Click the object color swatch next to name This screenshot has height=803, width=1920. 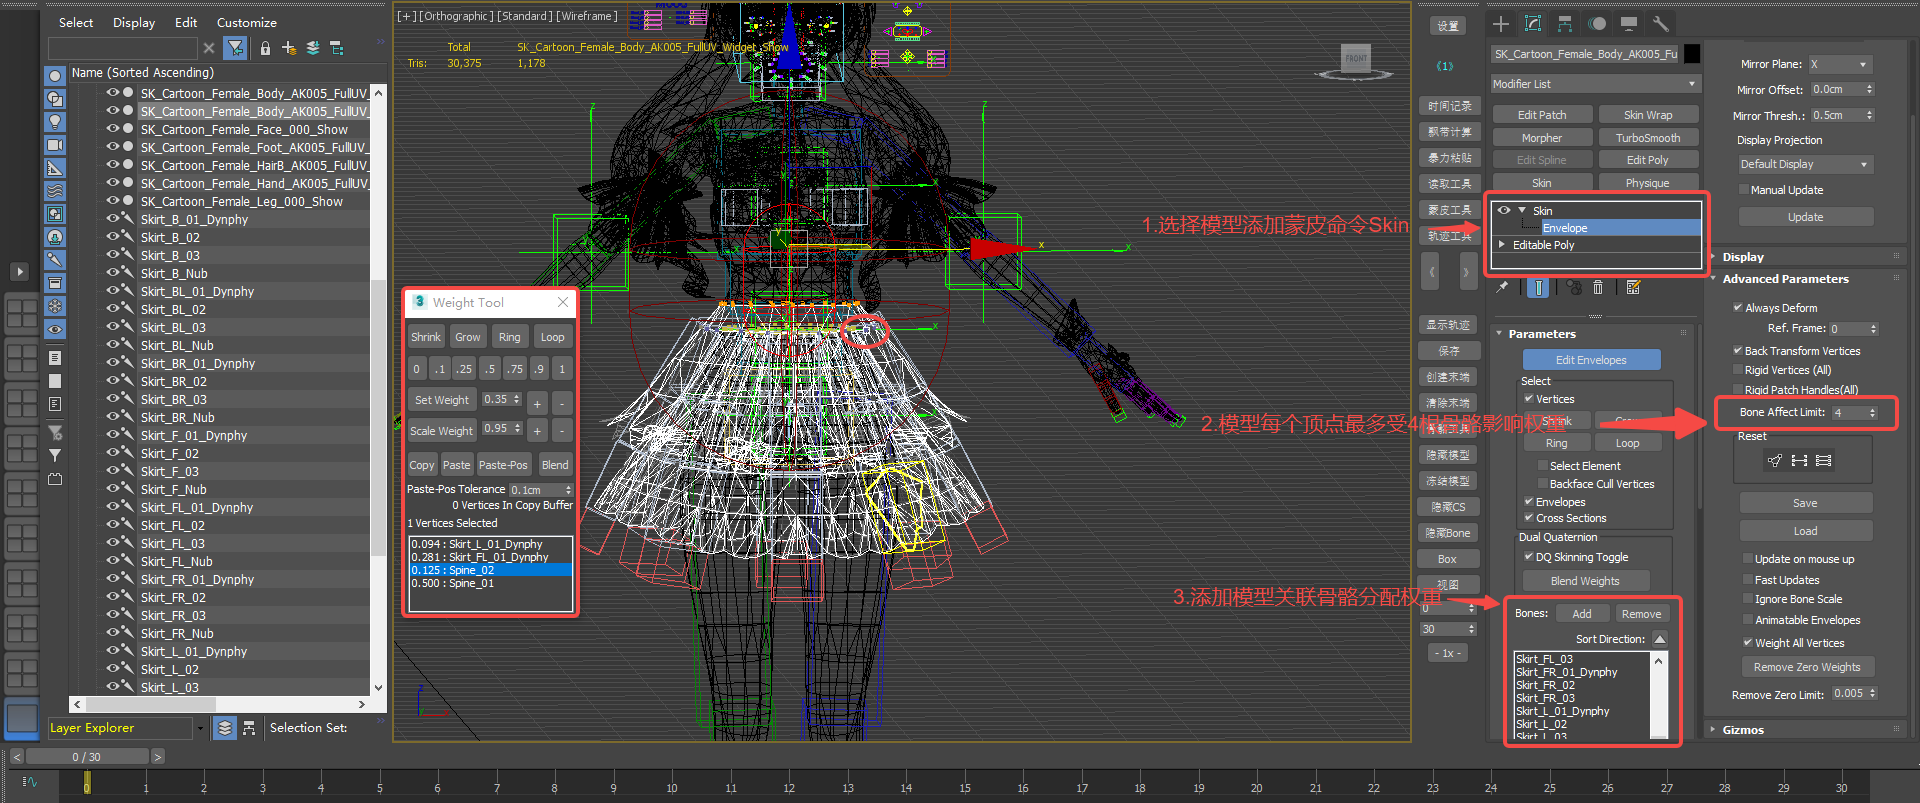[1692, 54]
